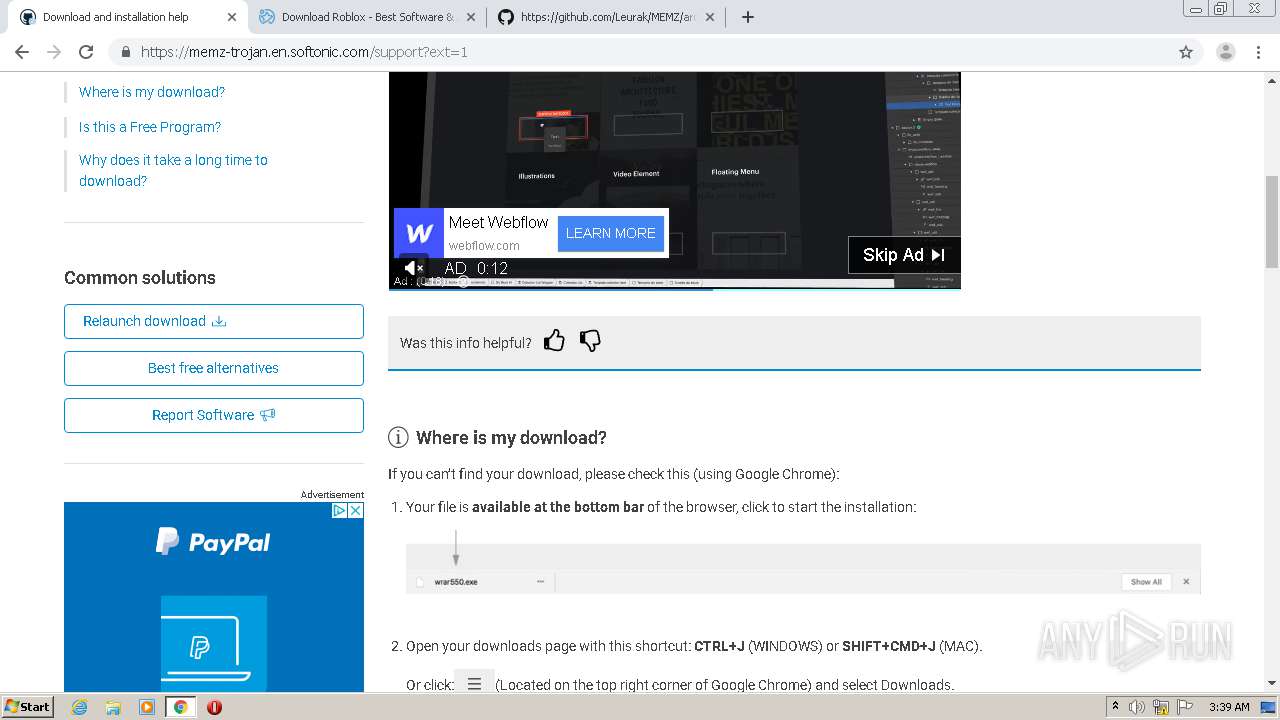Click the Action Center flag icon
Viewport: 1280px width, 720px height.
tap(1184, 707)
